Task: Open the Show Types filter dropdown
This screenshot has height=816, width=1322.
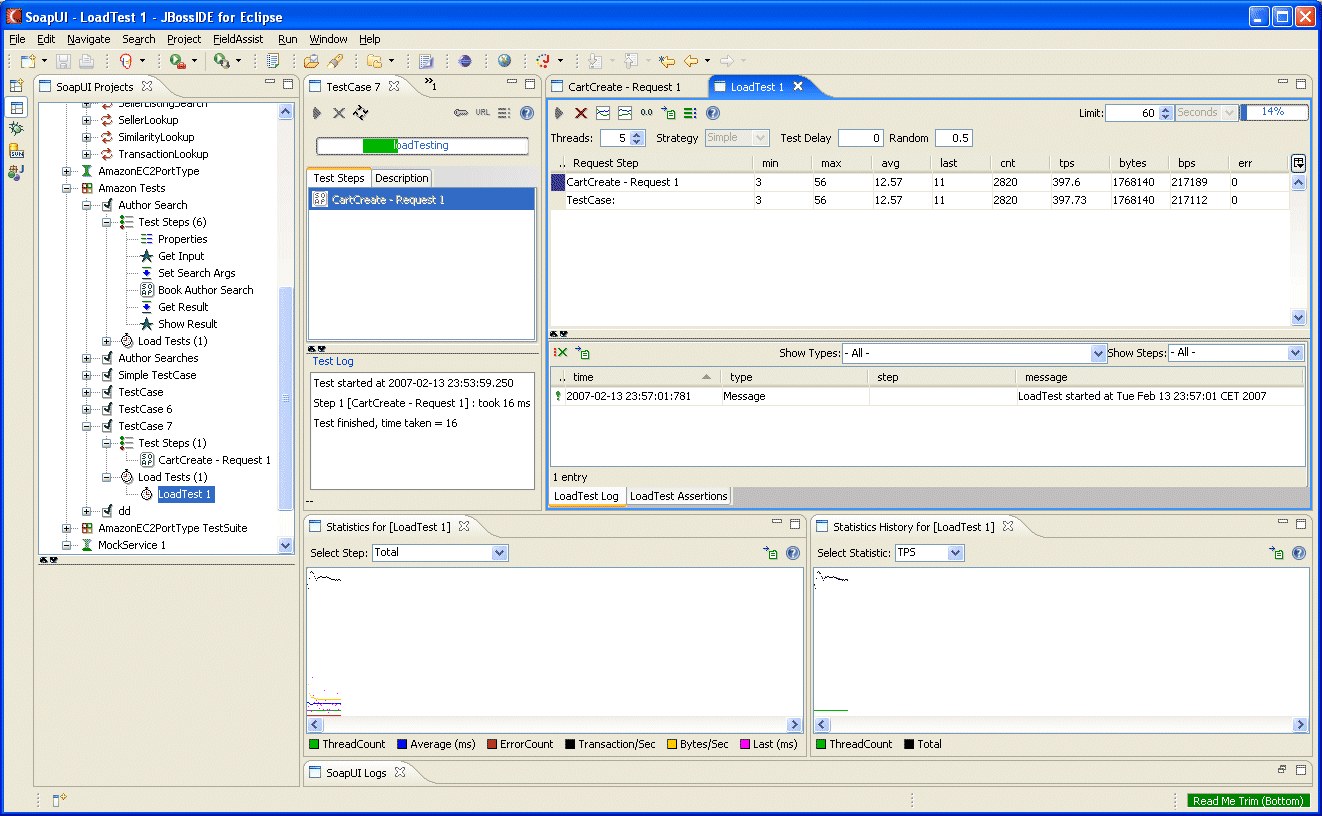Action: [1098, 352]
